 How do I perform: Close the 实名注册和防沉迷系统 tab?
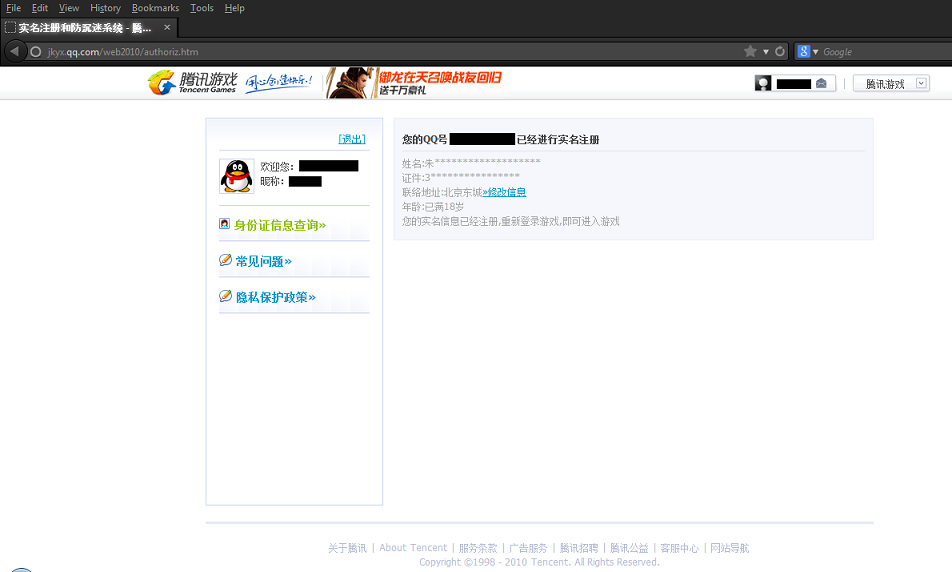point(167,27)
